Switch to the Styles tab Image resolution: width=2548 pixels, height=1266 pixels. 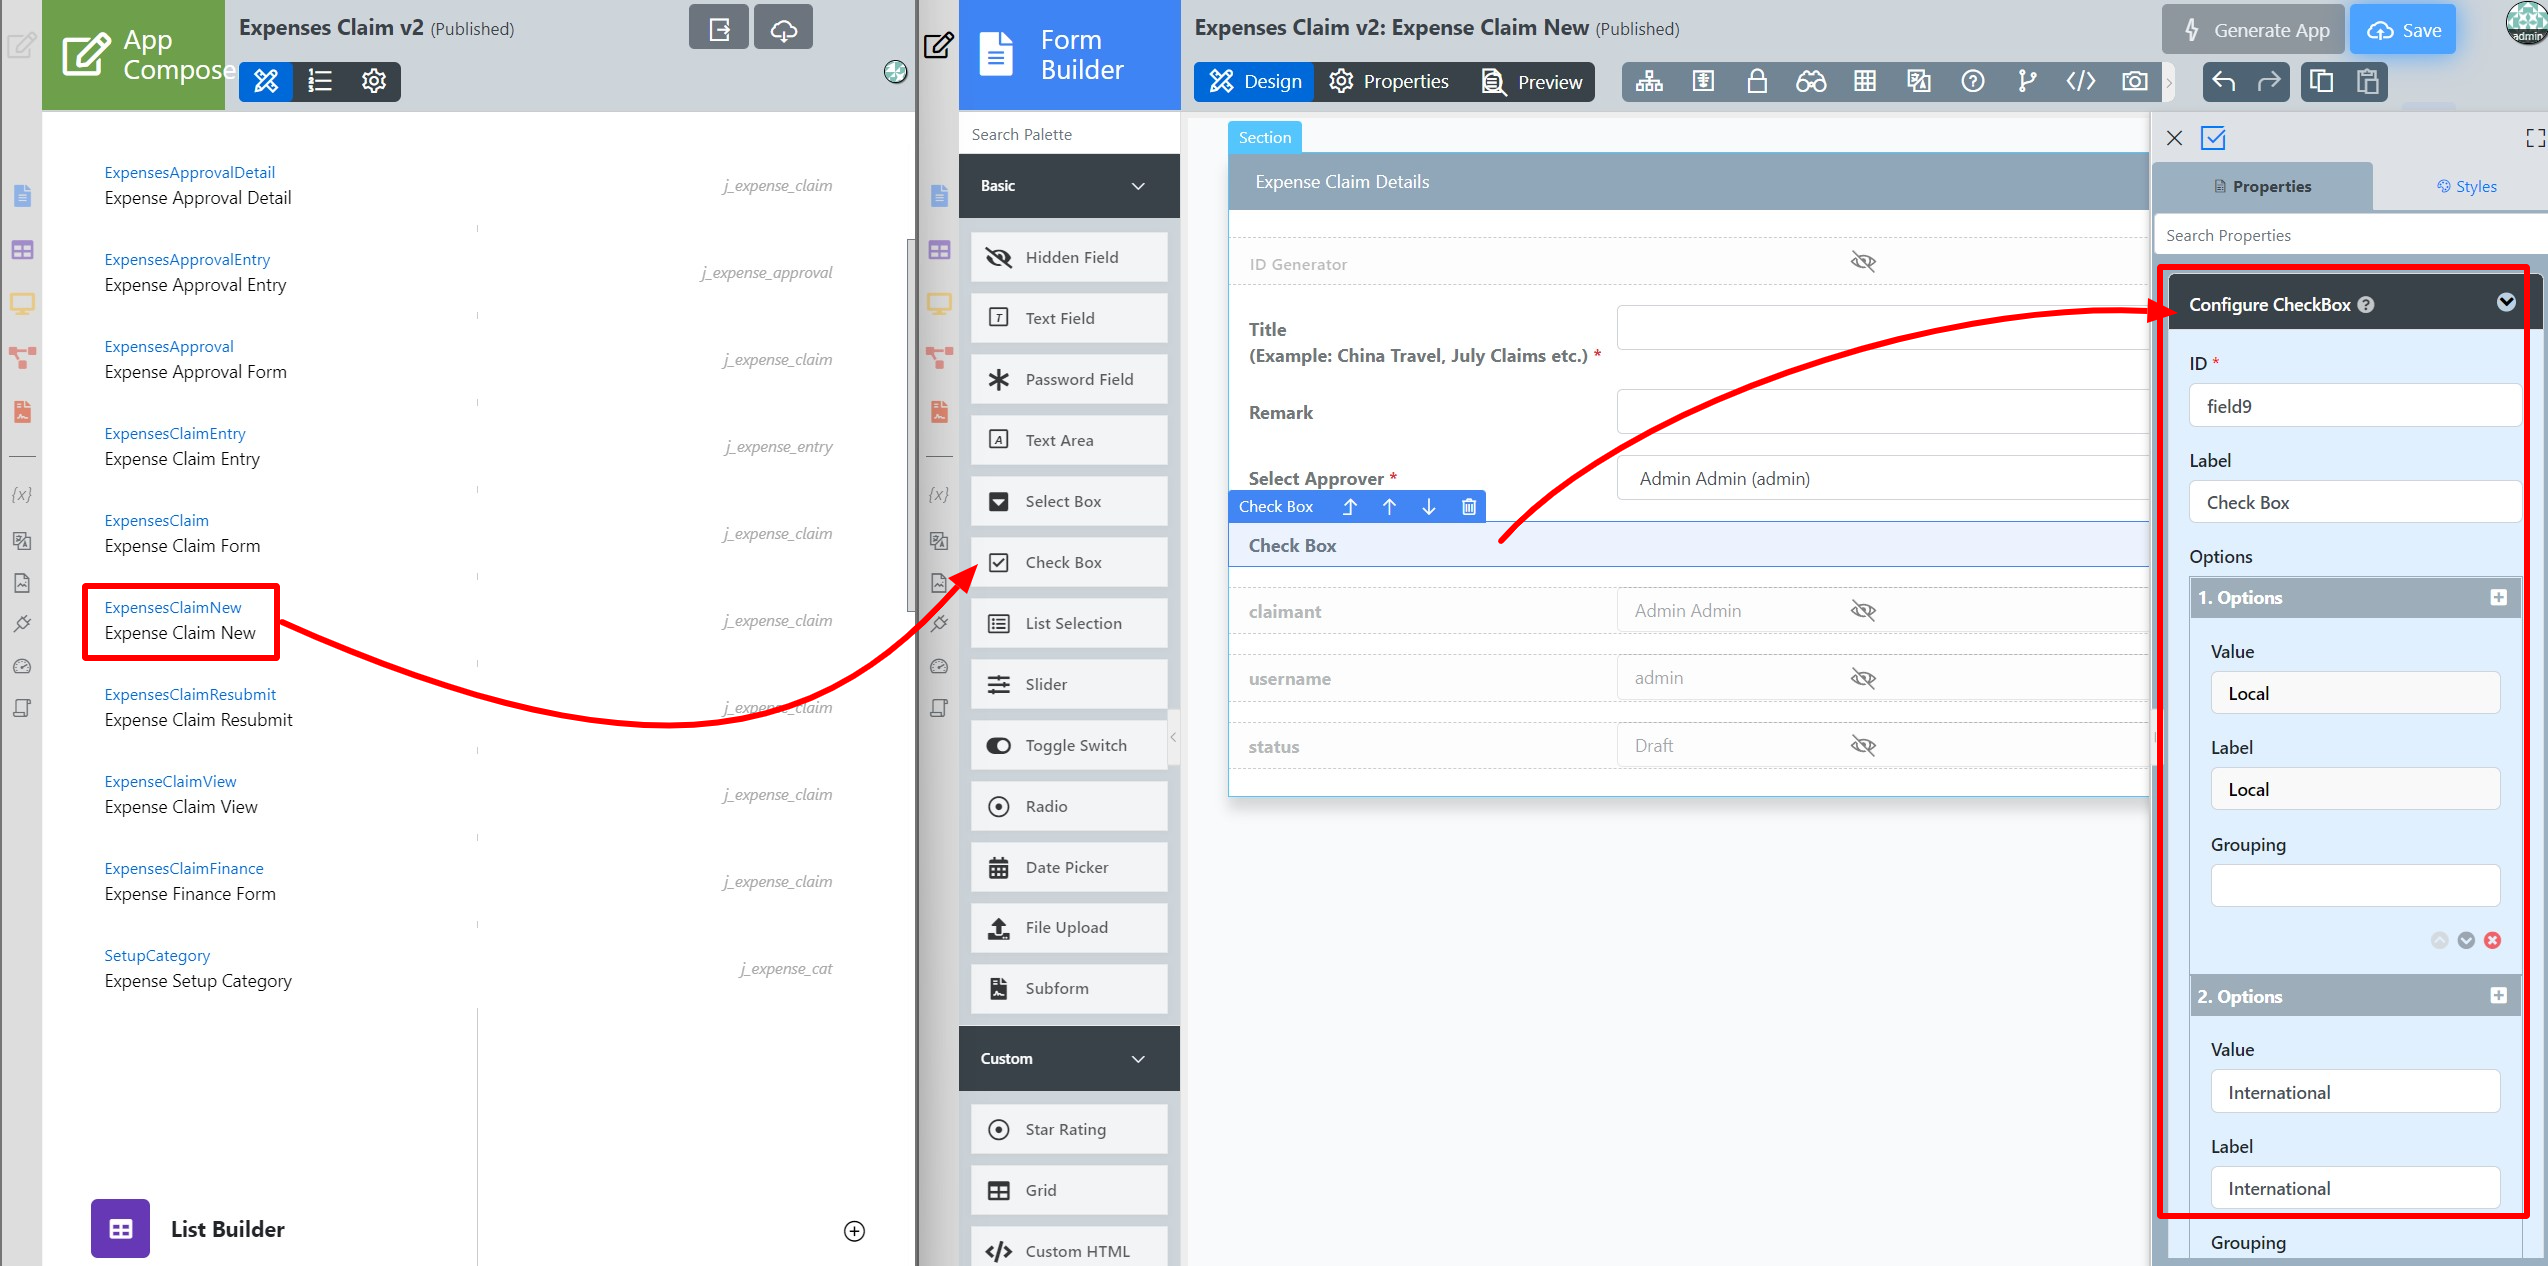[2466, 186]
